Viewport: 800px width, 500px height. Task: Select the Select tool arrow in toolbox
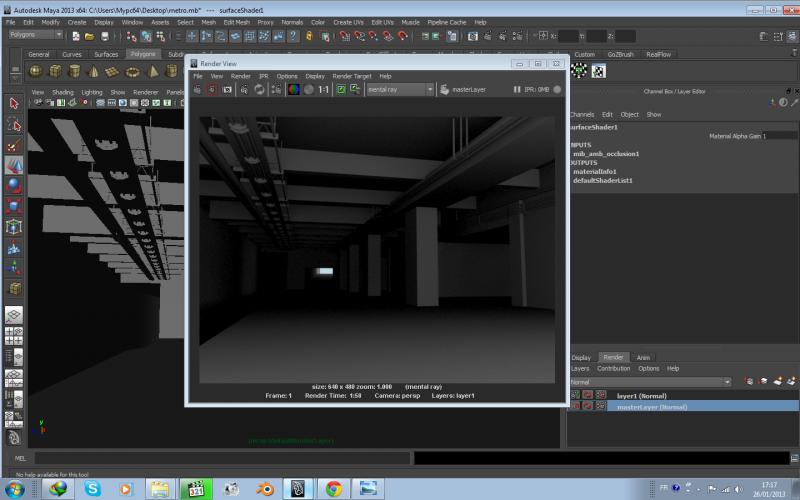click(x=14, y=104)
